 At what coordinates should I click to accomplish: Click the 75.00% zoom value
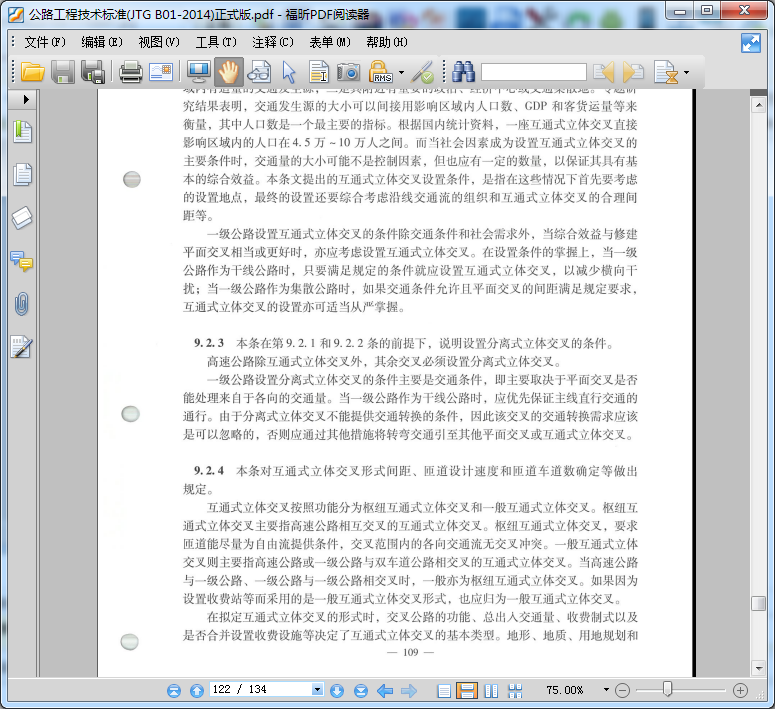click(565, 690)
